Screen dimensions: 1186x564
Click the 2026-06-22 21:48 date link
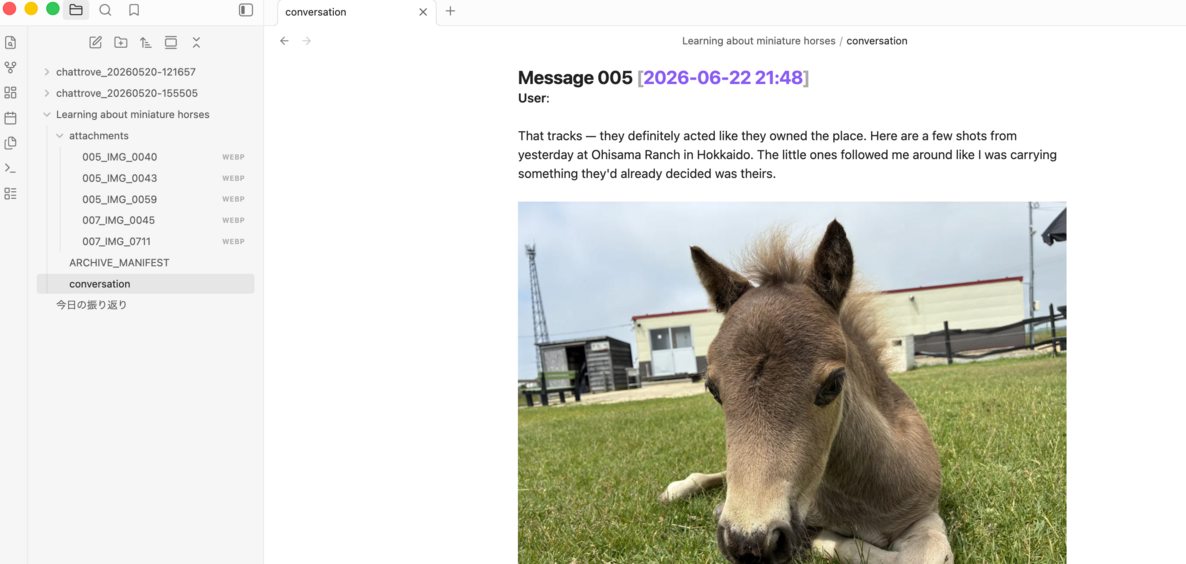pyautogui.click(x=723, y=77)
